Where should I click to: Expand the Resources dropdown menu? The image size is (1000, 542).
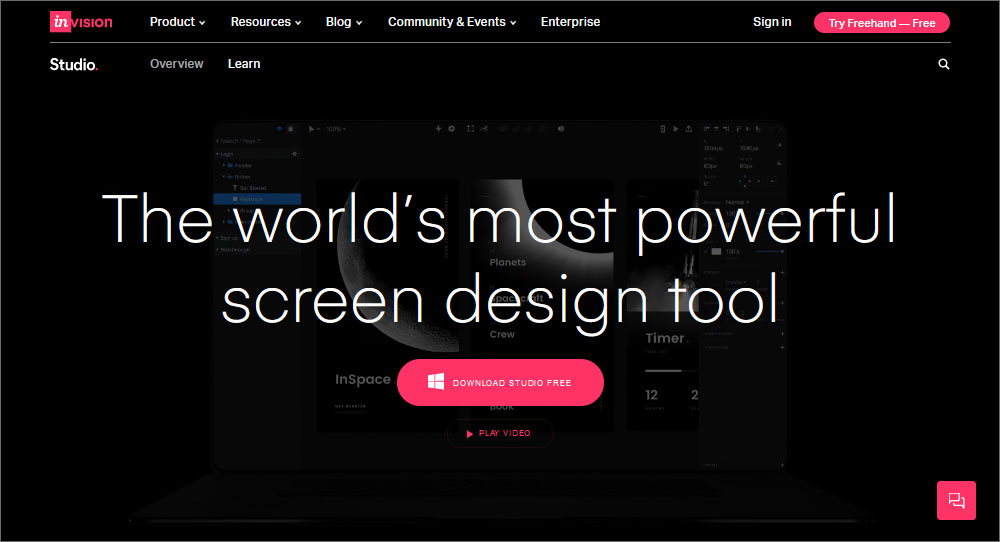pos(266,22)
